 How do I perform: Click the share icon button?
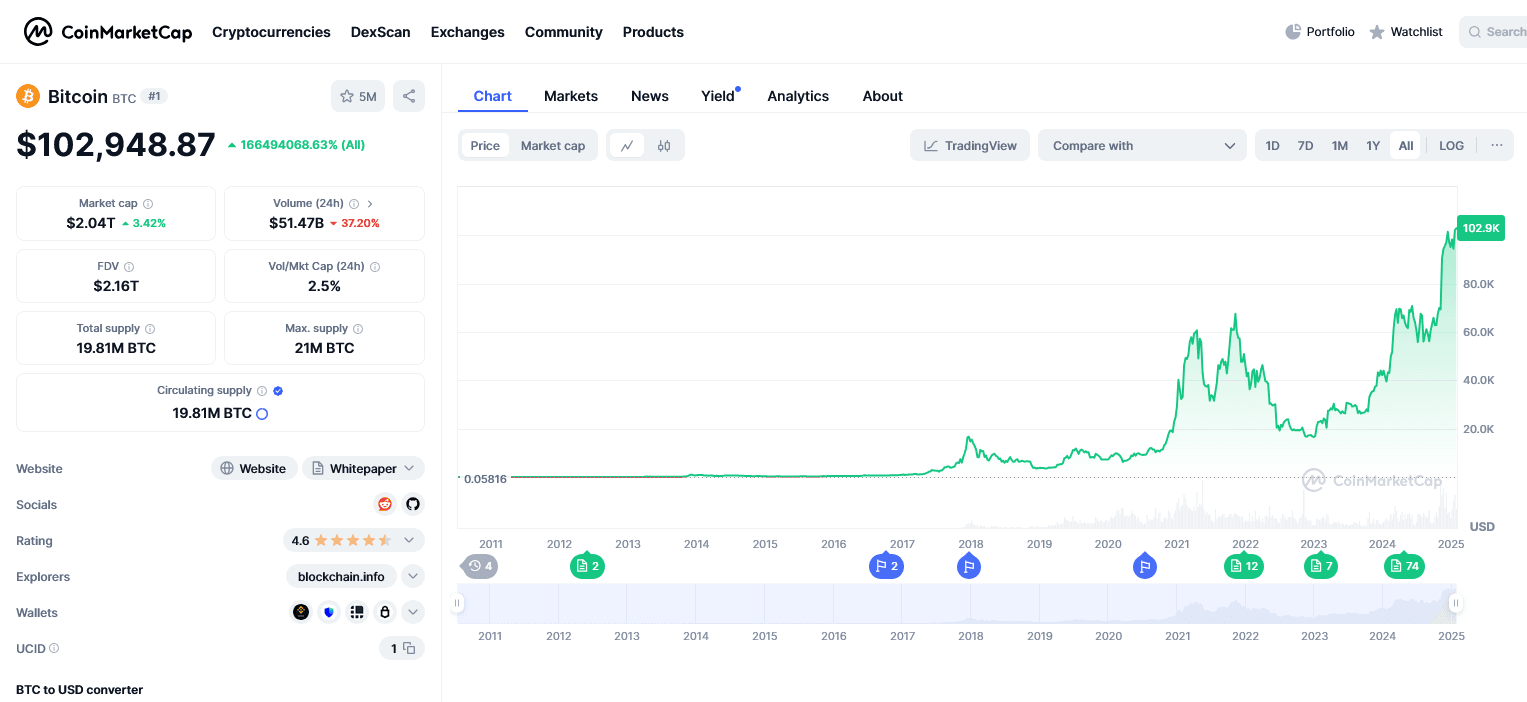point(409,96)
